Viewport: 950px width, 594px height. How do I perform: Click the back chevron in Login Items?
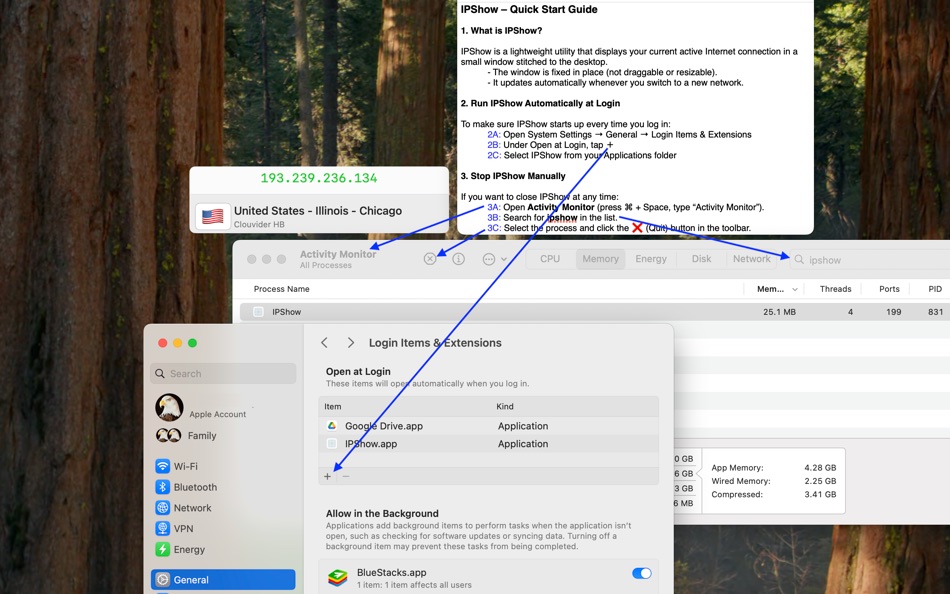click(324, 341)
